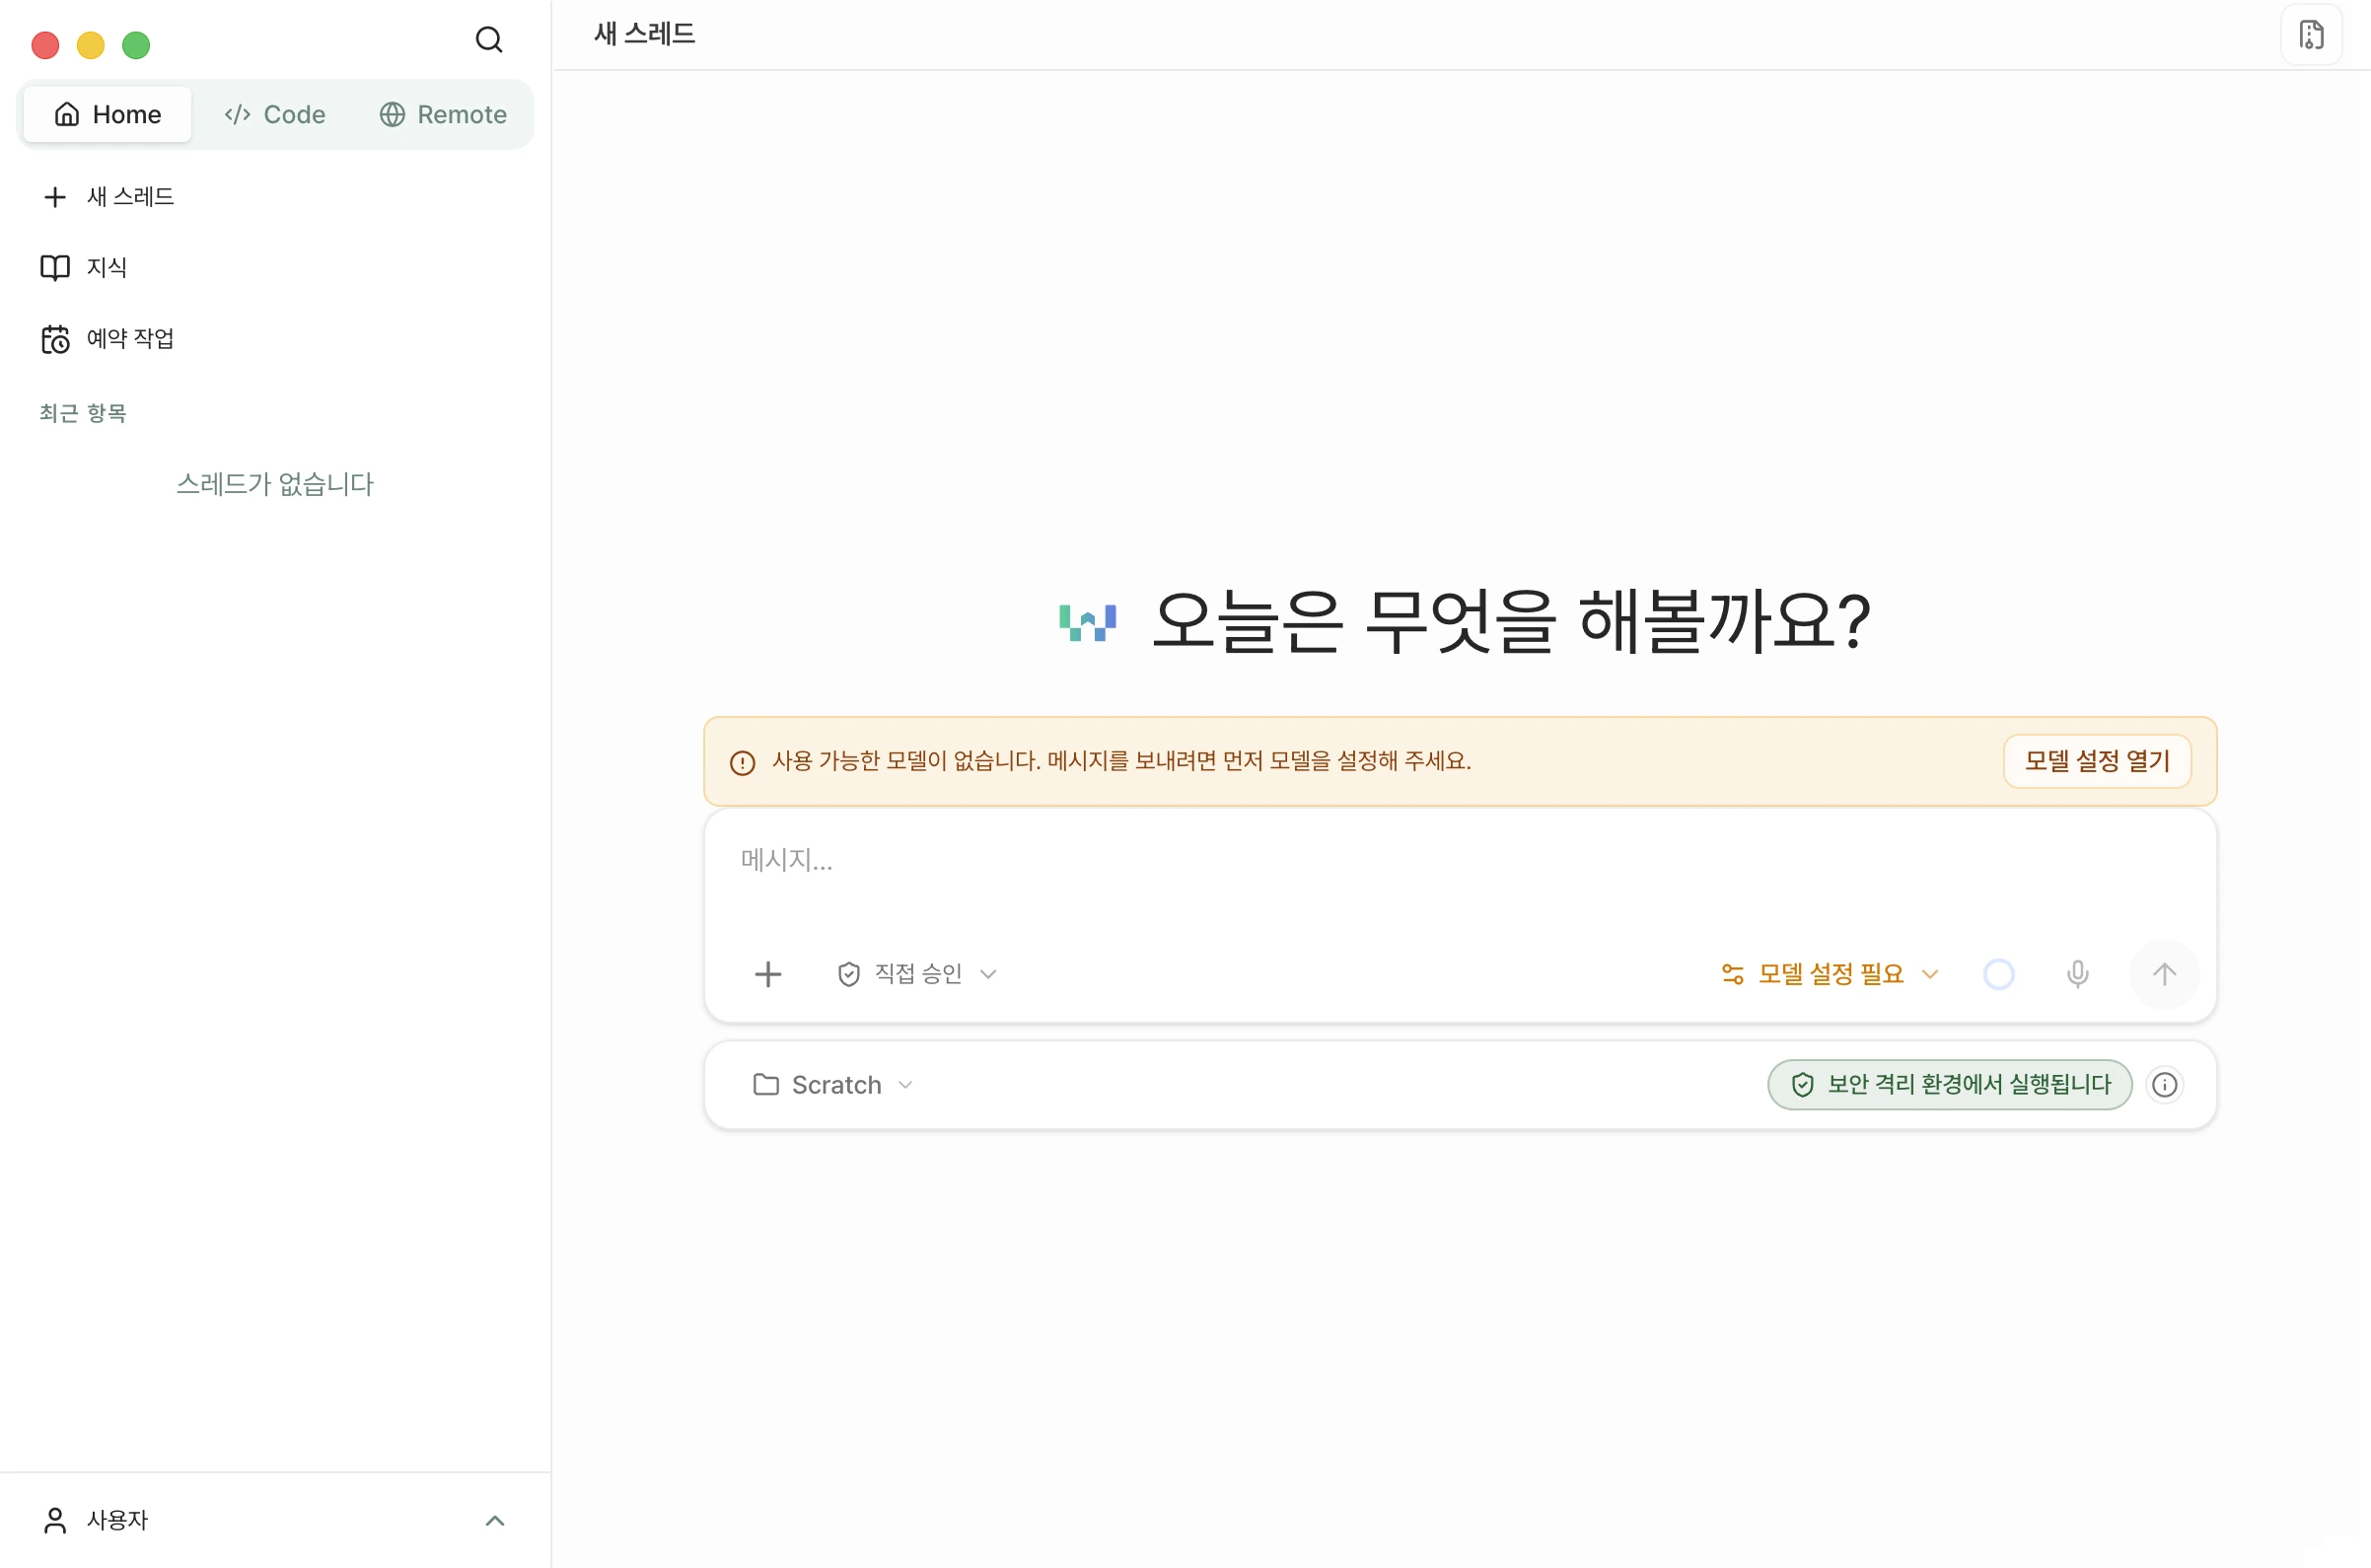The image size is (2371, 1568).
Task: Click the warning icon in the model banner
Action: (742, 763)
